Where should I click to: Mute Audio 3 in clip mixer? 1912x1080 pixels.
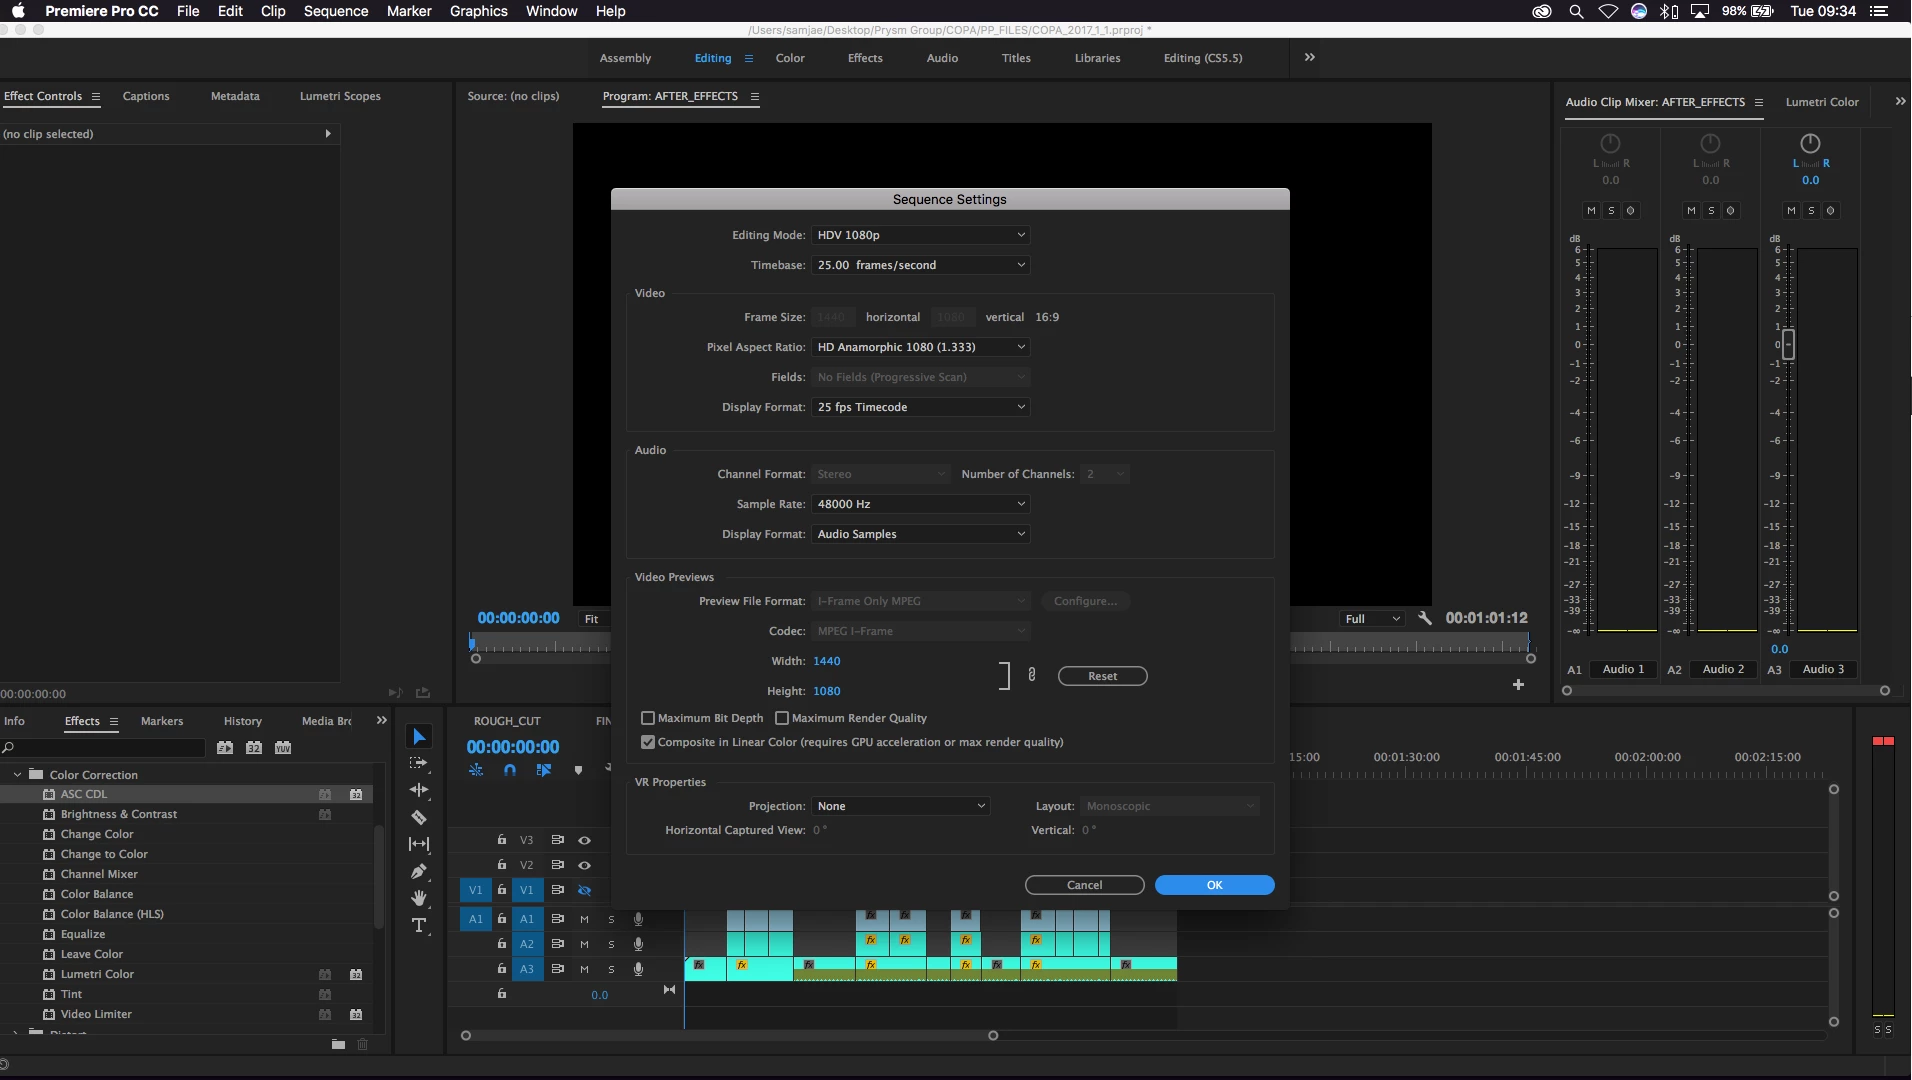pyautogui.click(x=1791, y=210)
